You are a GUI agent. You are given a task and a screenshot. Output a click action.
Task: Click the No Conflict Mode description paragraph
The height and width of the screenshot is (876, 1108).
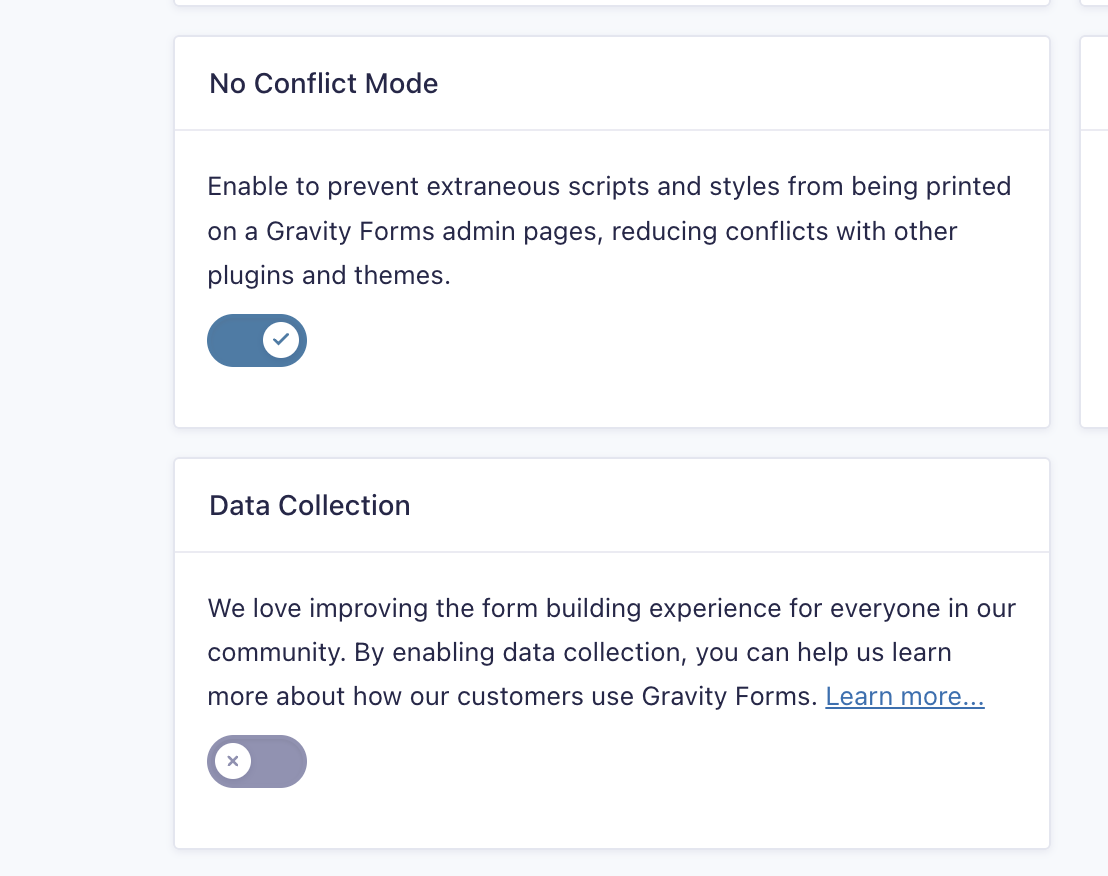click(609, 231)
